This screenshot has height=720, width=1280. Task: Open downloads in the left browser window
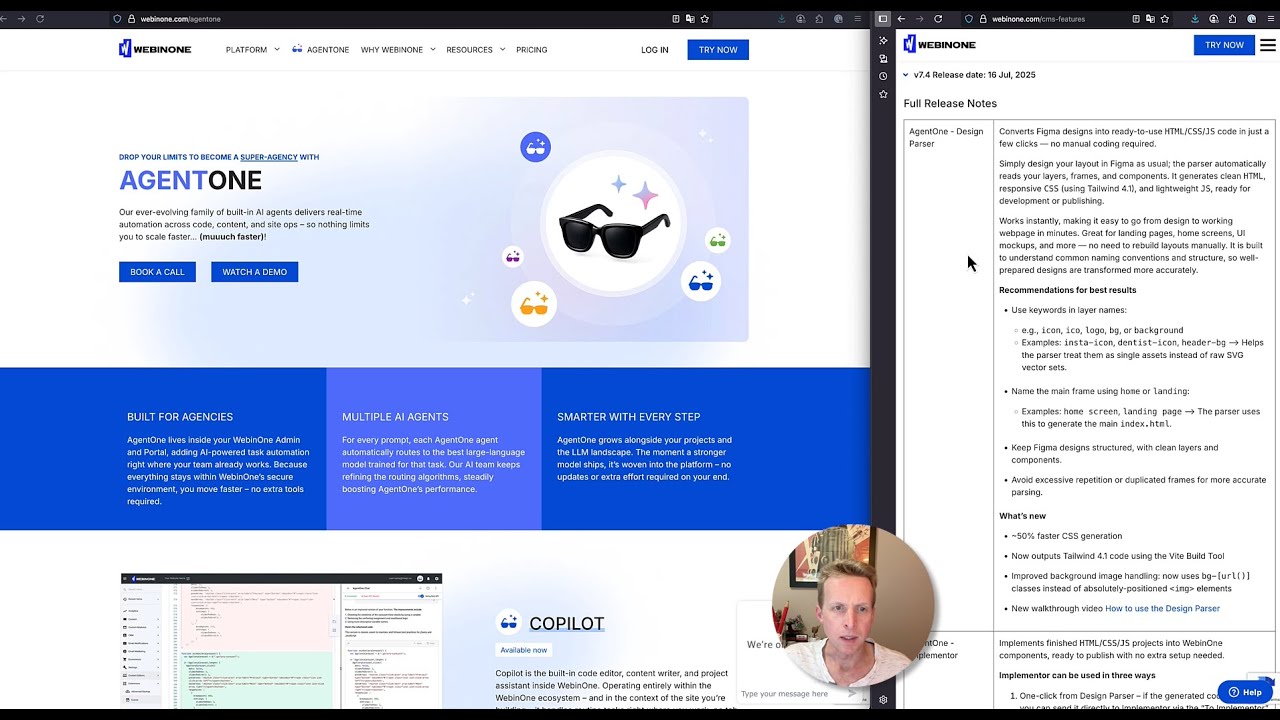click(x=782, y=19)
